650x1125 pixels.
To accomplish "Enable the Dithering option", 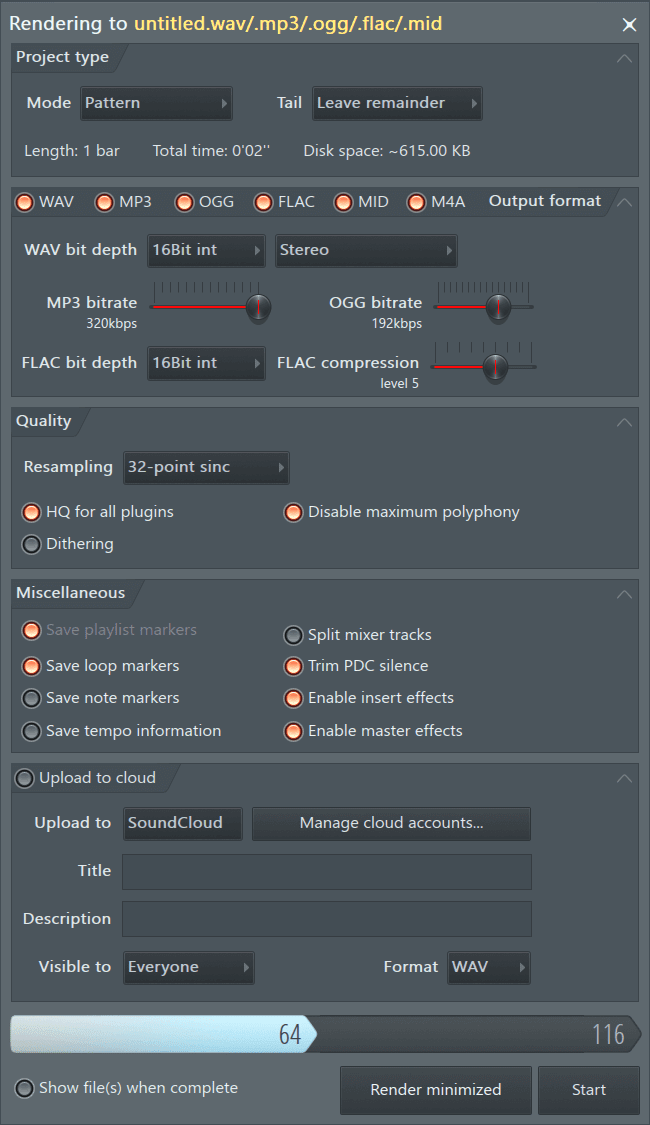I will click(x=31, y=543).
